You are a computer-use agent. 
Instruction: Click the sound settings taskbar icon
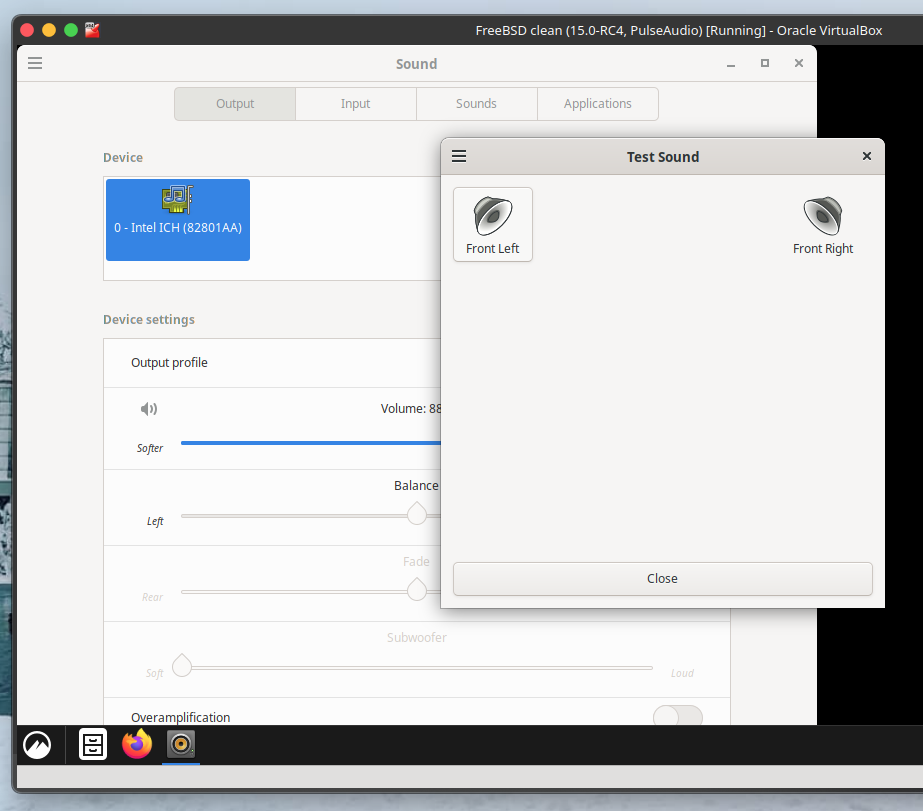tap(181, 744)
